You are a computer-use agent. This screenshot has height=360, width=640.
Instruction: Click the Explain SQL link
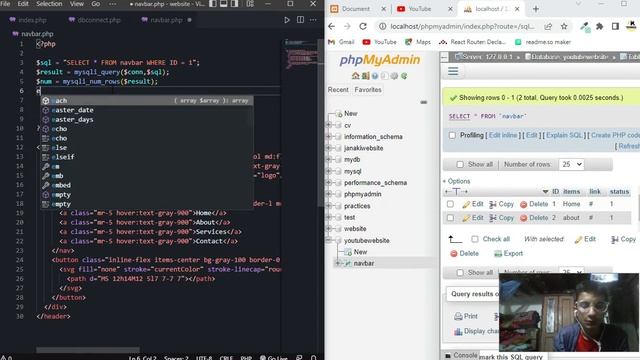[564, 136]
